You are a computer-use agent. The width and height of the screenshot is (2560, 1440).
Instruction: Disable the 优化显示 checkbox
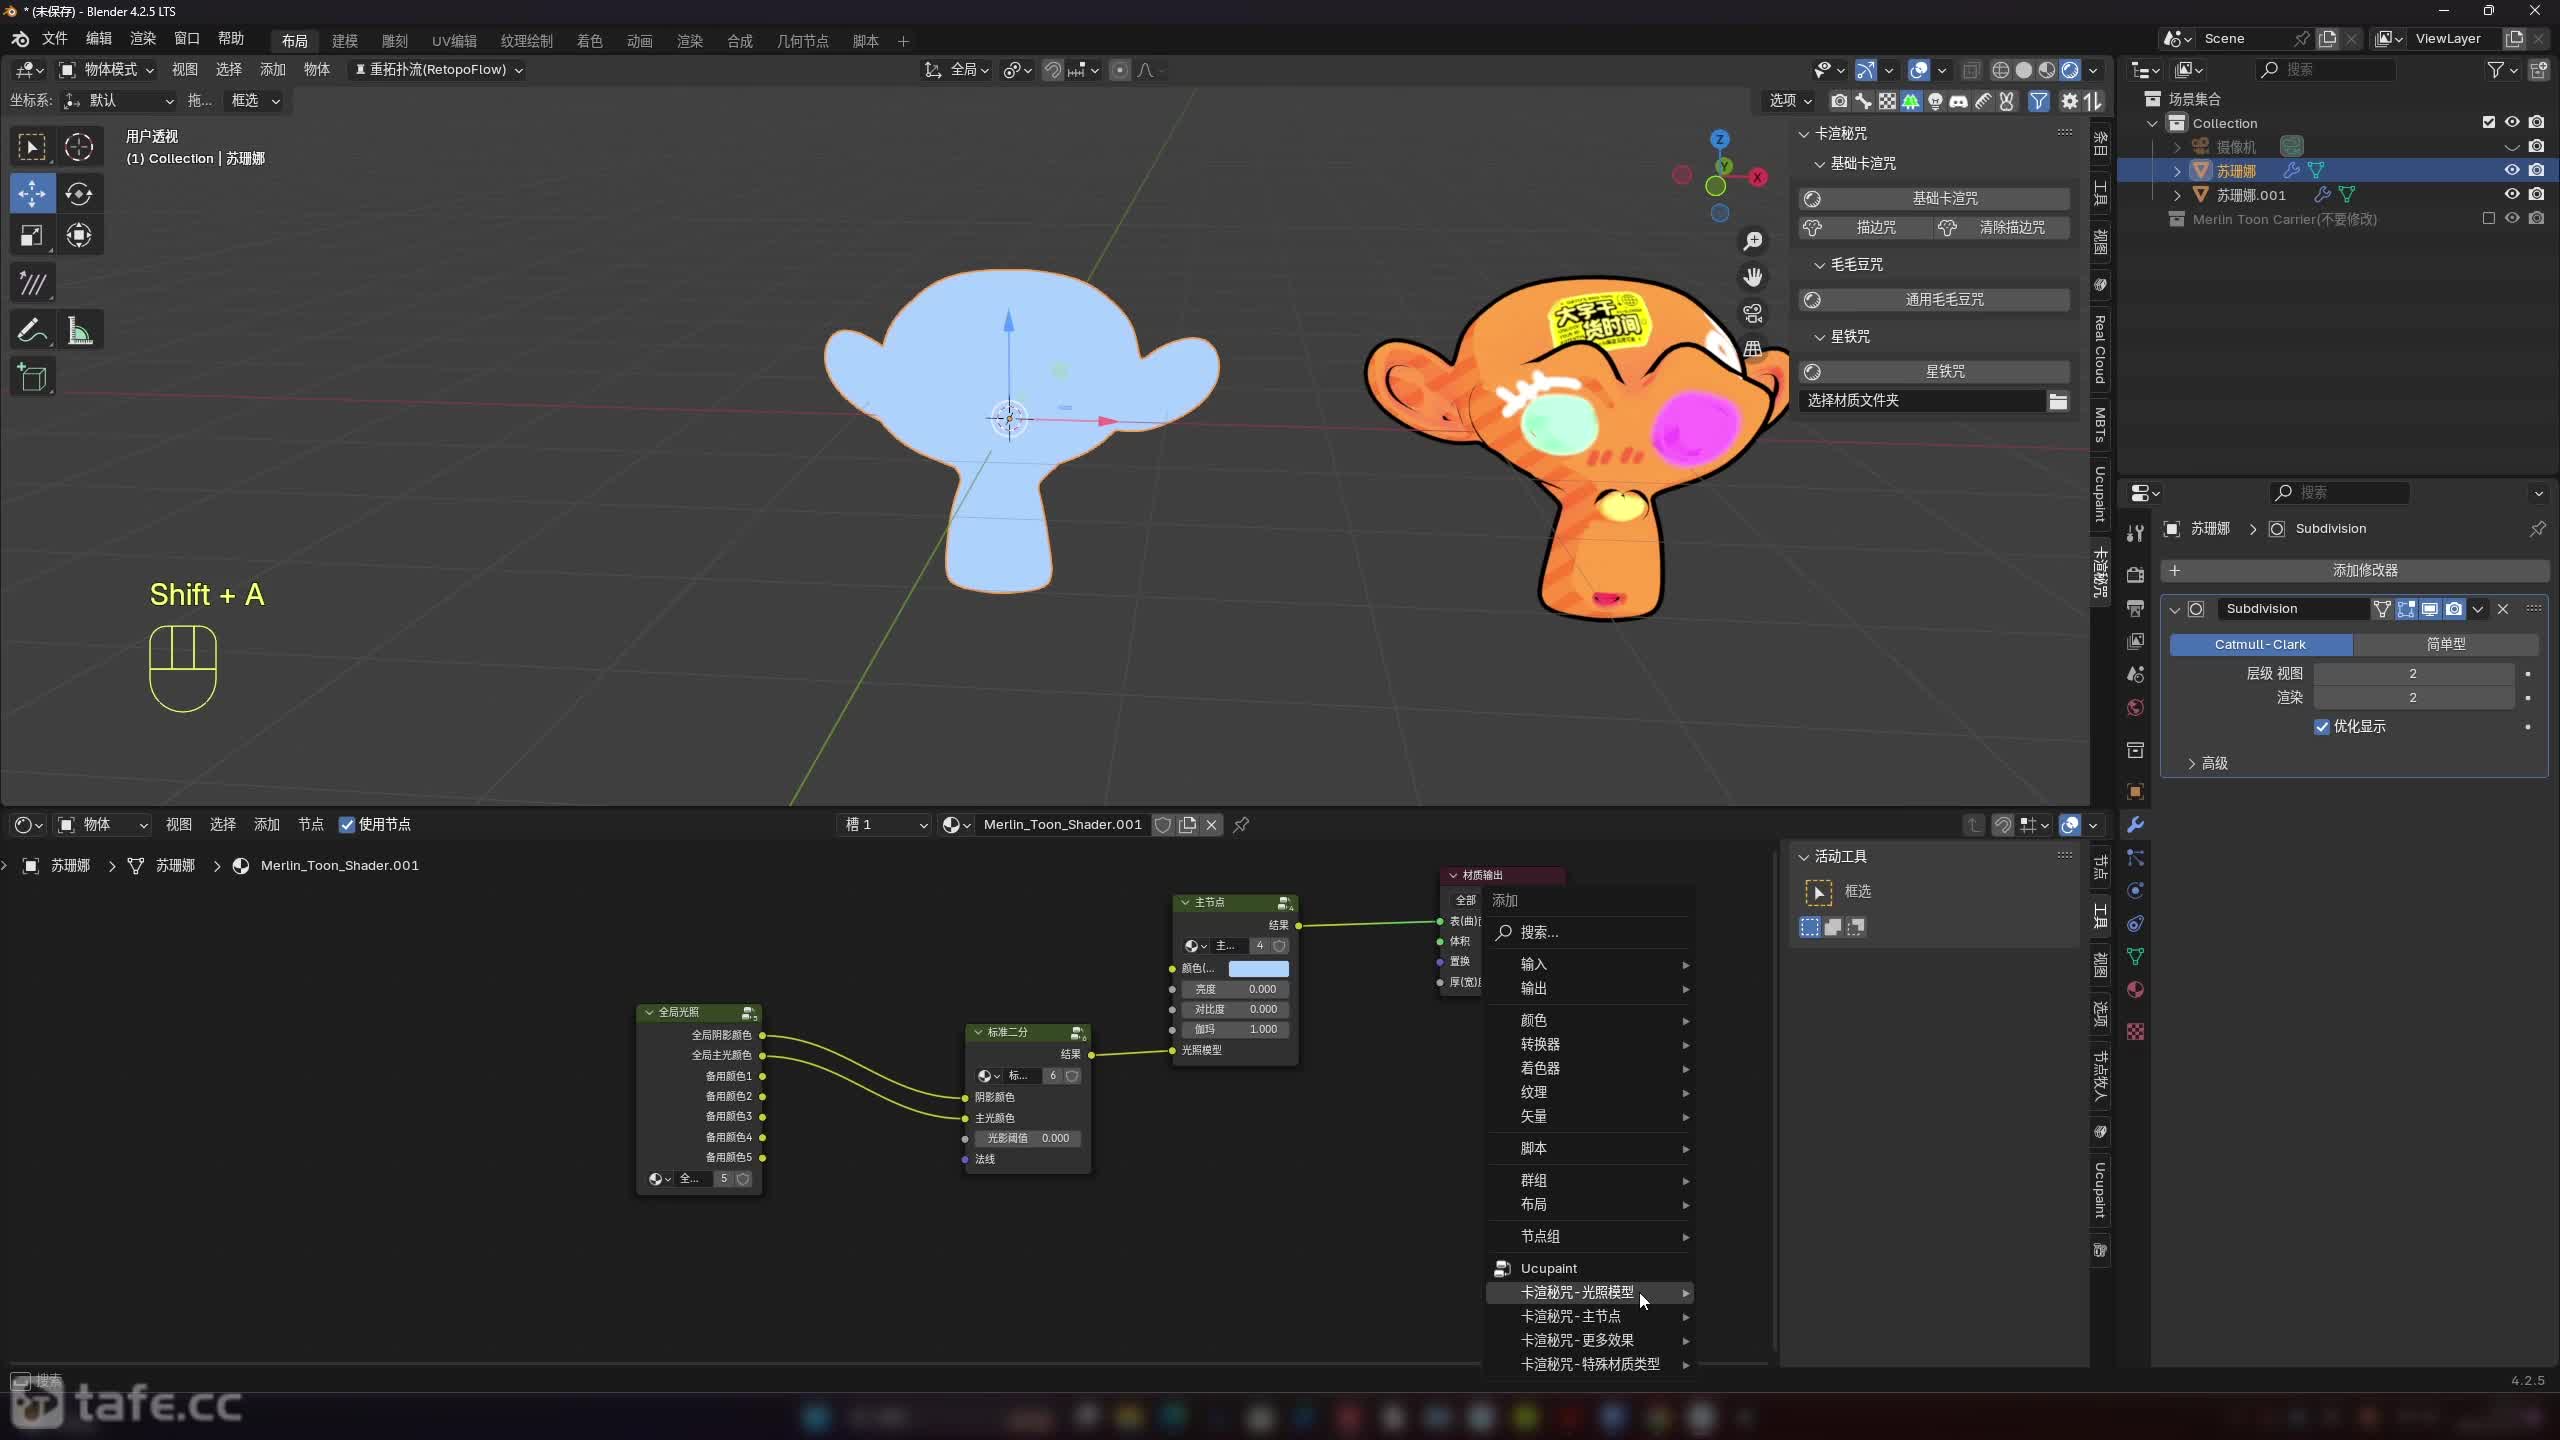[2322, 727]
